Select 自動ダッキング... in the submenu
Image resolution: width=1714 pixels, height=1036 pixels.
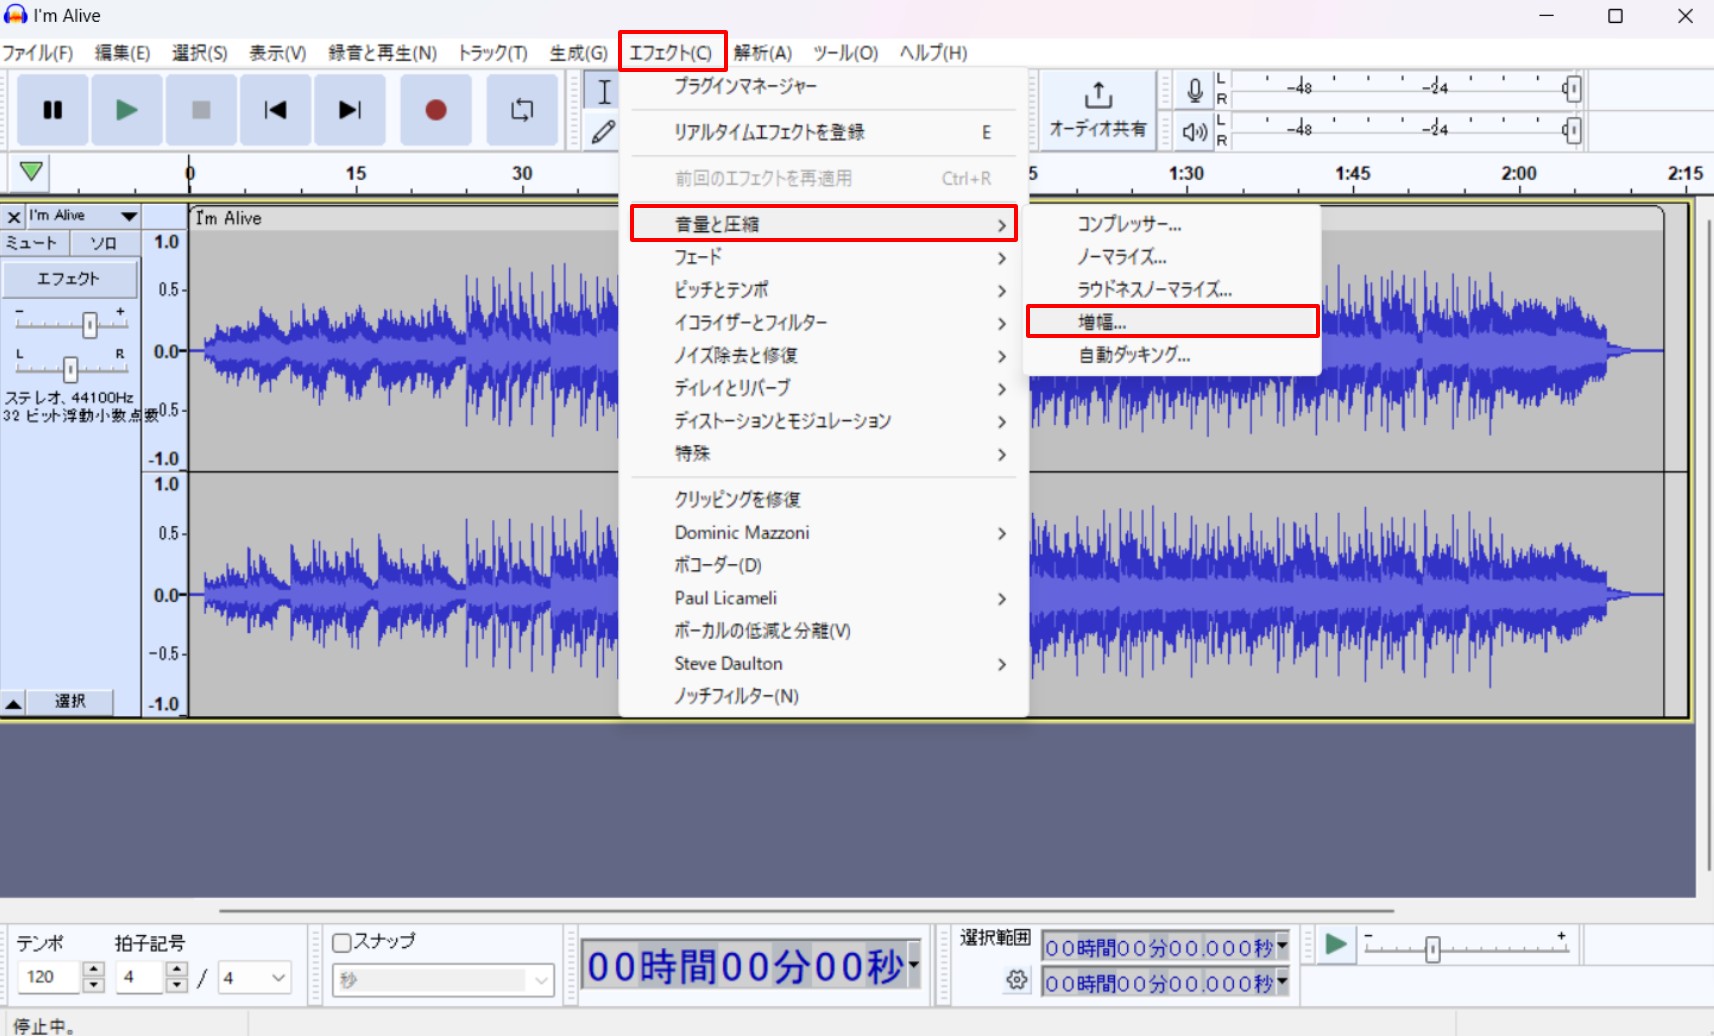(1172, 355)
